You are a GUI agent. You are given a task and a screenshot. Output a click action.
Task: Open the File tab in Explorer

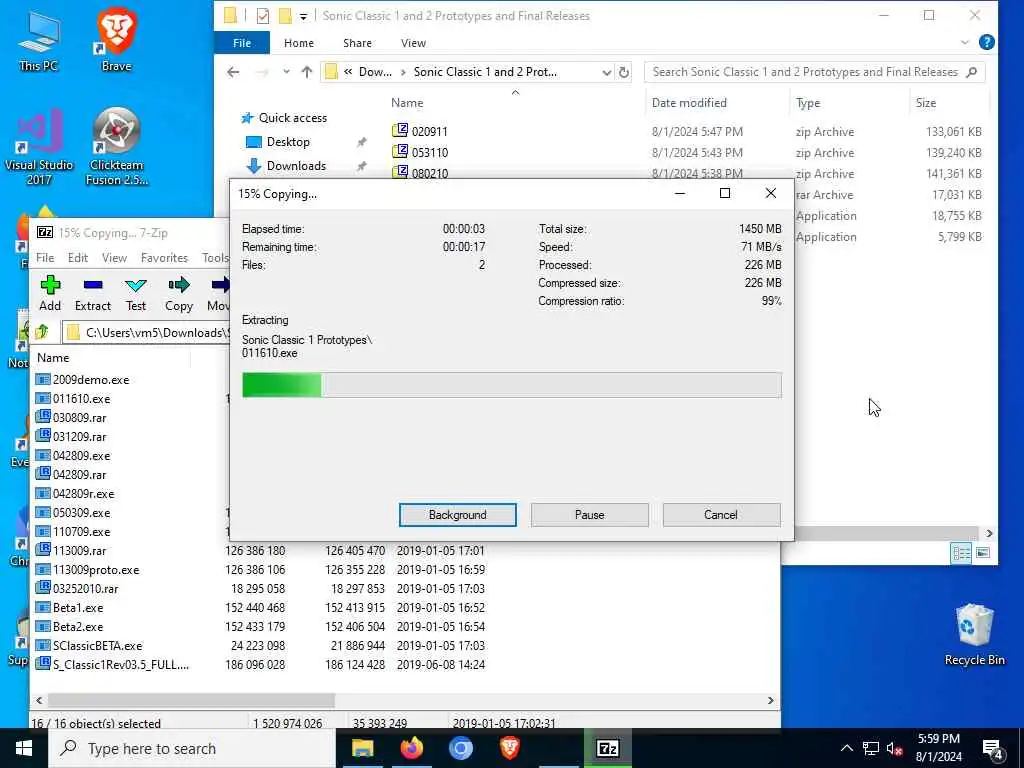242,42
